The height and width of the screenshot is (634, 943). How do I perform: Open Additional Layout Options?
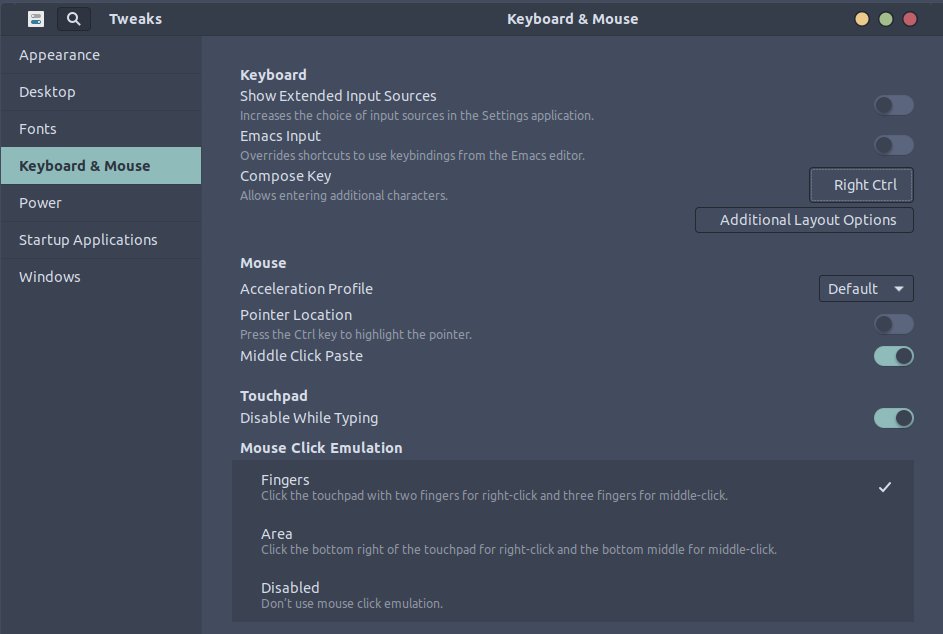click(804, 220)
